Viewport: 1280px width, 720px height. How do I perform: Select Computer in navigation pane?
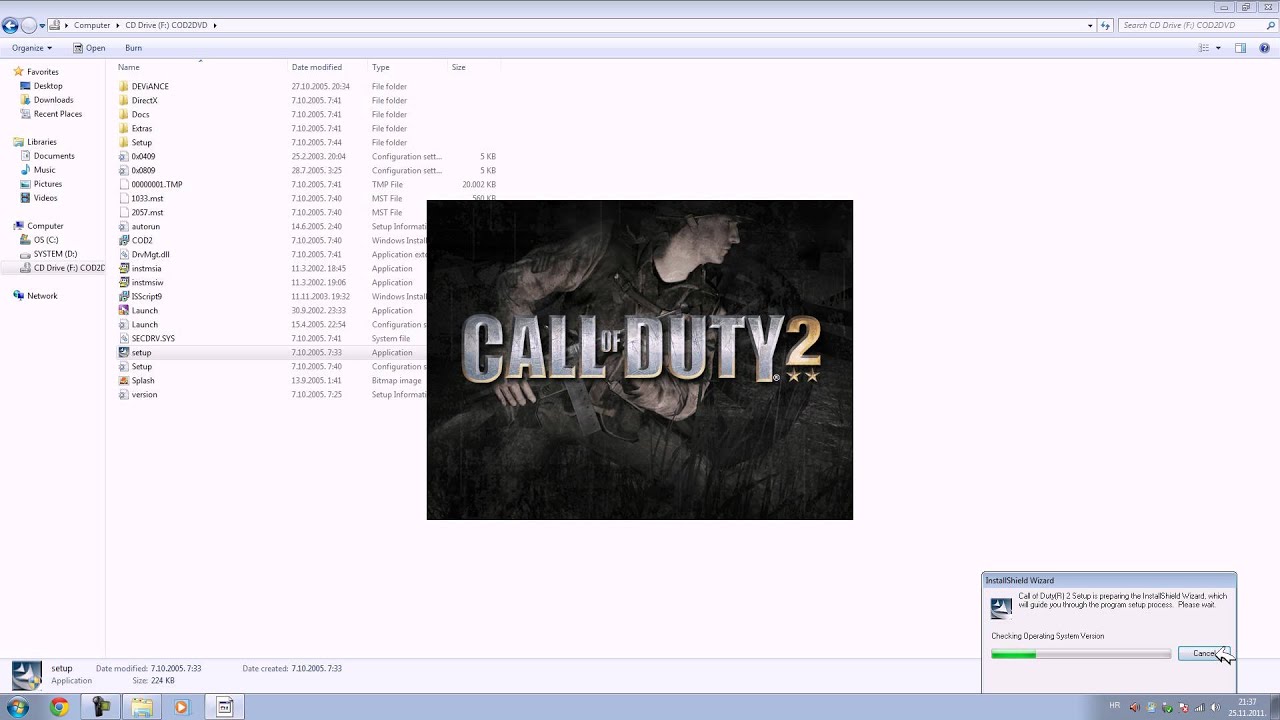(x=45, y=226)
